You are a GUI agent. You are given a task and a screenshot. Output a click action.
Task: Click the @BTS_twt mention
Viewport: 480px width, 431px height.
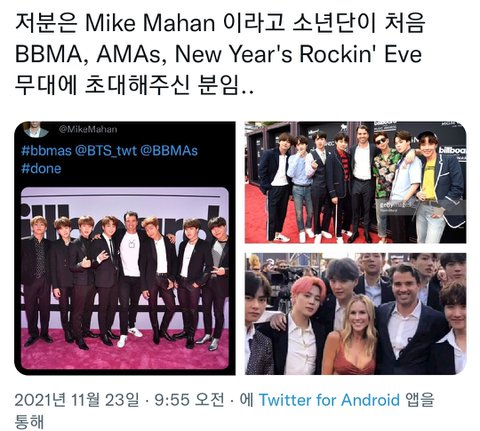[x=106, y=151]
